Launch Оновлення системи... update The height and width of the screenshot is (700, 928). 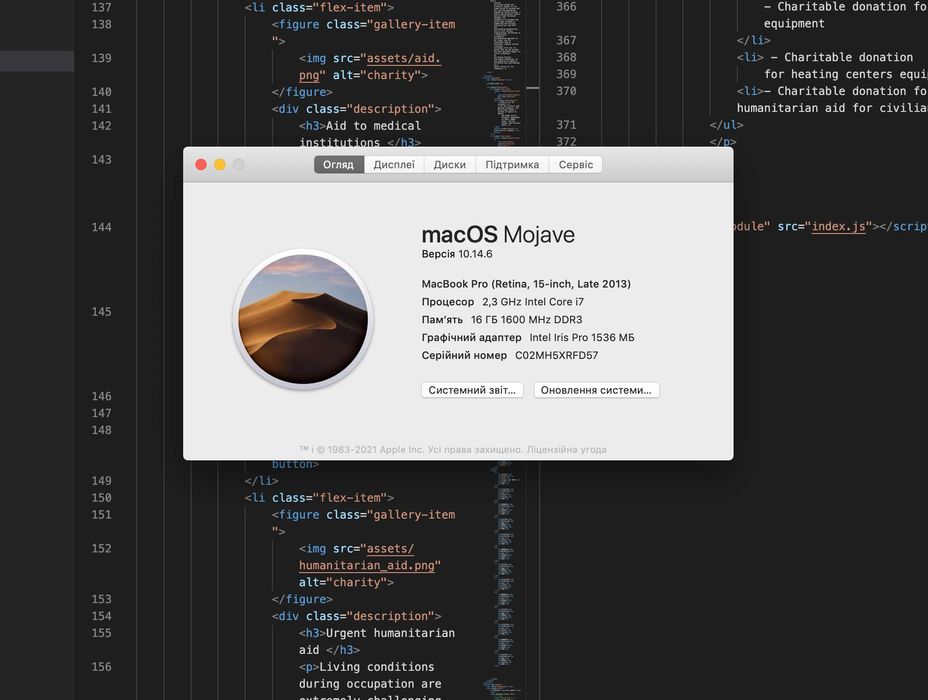597,390
